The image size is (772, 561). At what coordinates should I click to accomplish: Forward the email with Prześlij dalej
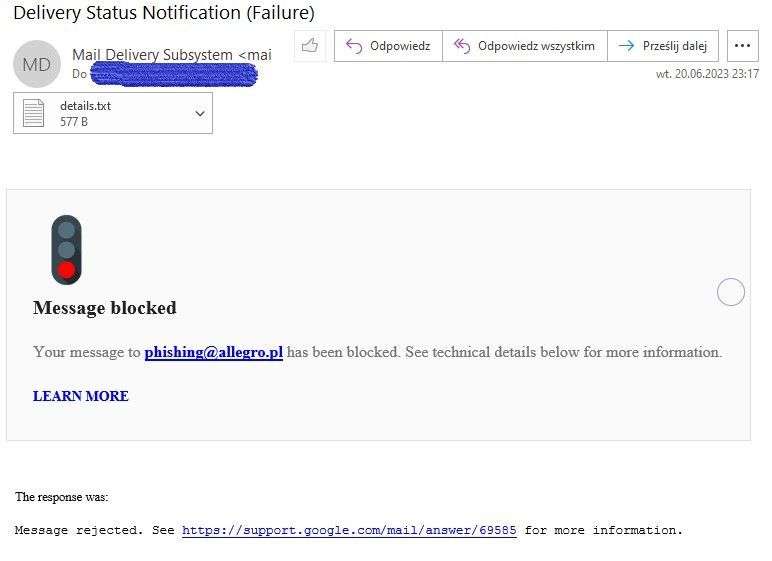pyautogui.click(x=662, y=46)
